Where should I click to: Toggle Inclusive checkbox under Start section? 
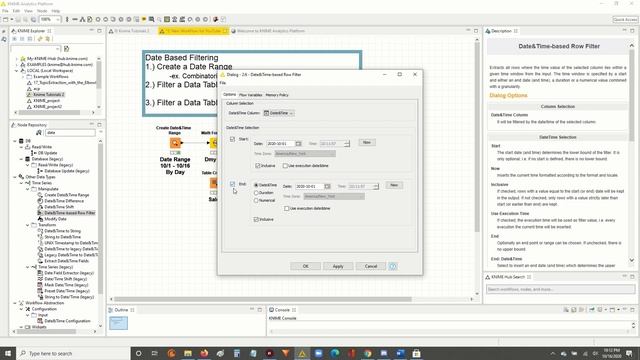pyautogui.click(x=258, y=166)
